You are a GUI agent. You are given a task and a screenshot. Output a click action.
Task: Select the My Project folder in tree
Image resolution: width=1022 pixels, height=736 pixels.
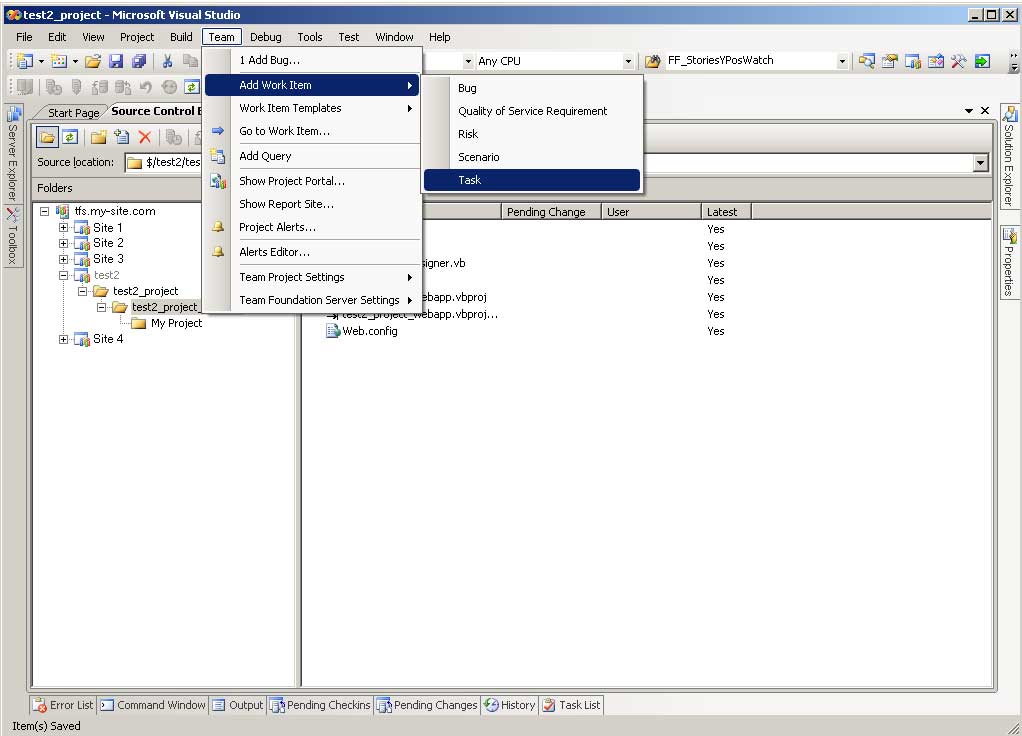176,323
